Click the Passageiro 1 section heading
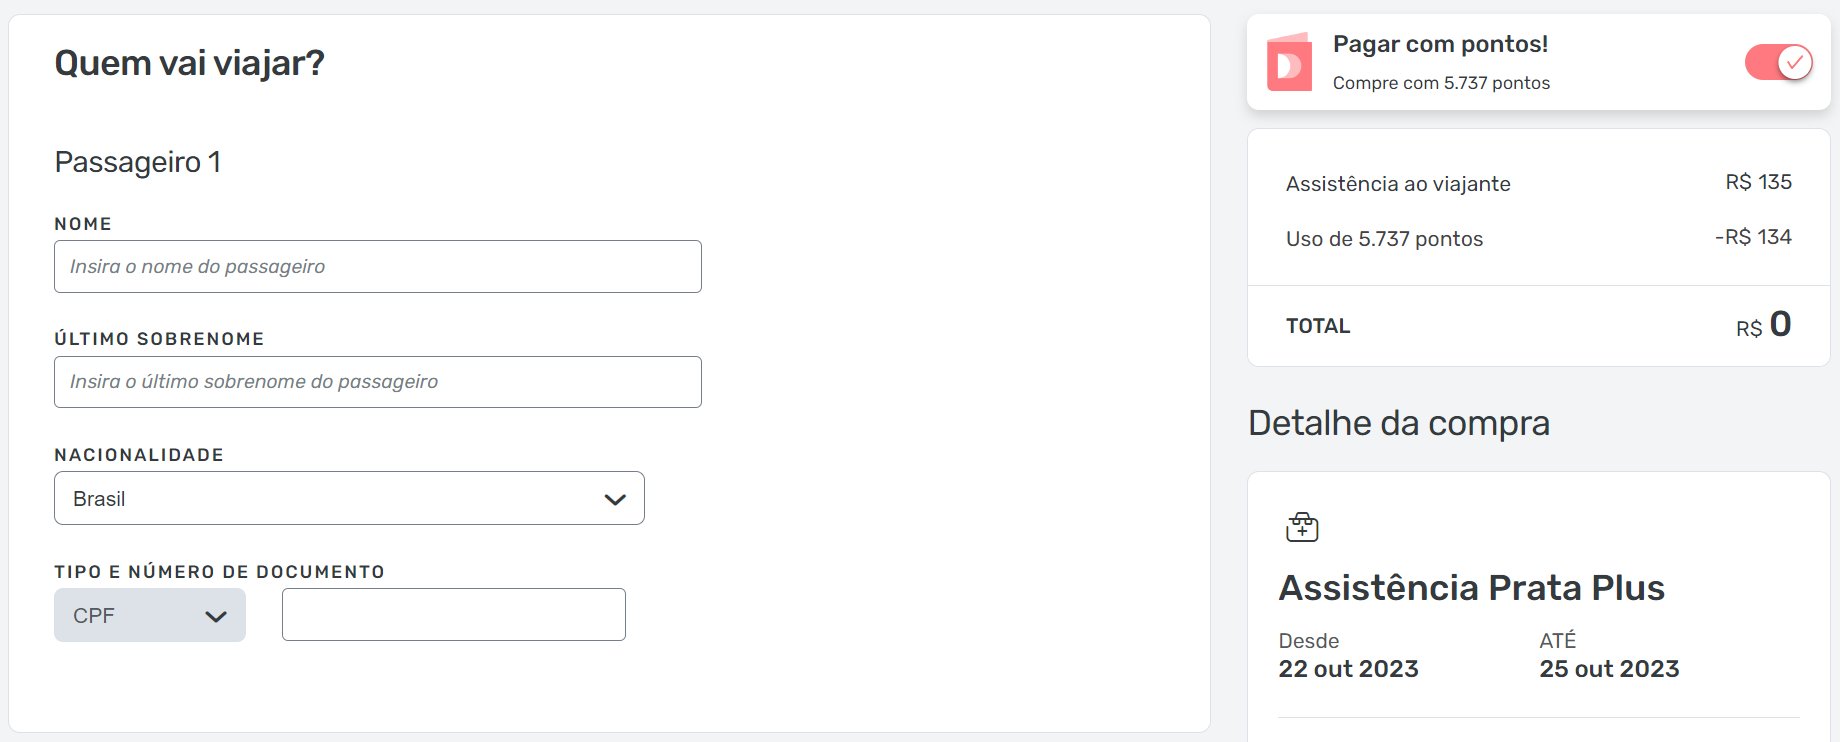 138,162
